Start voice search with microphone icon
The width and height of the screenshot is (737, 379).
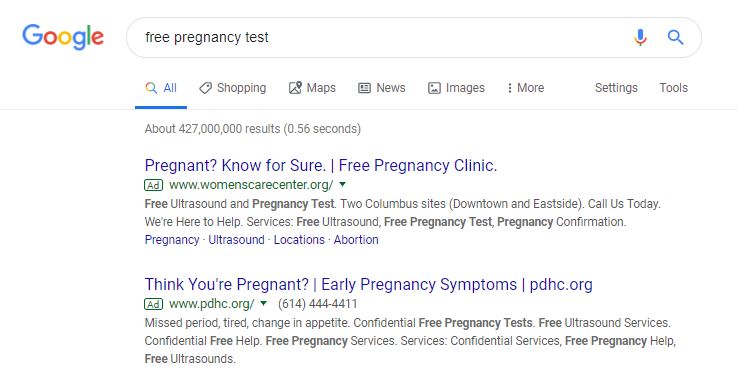[x=640, y=37]
